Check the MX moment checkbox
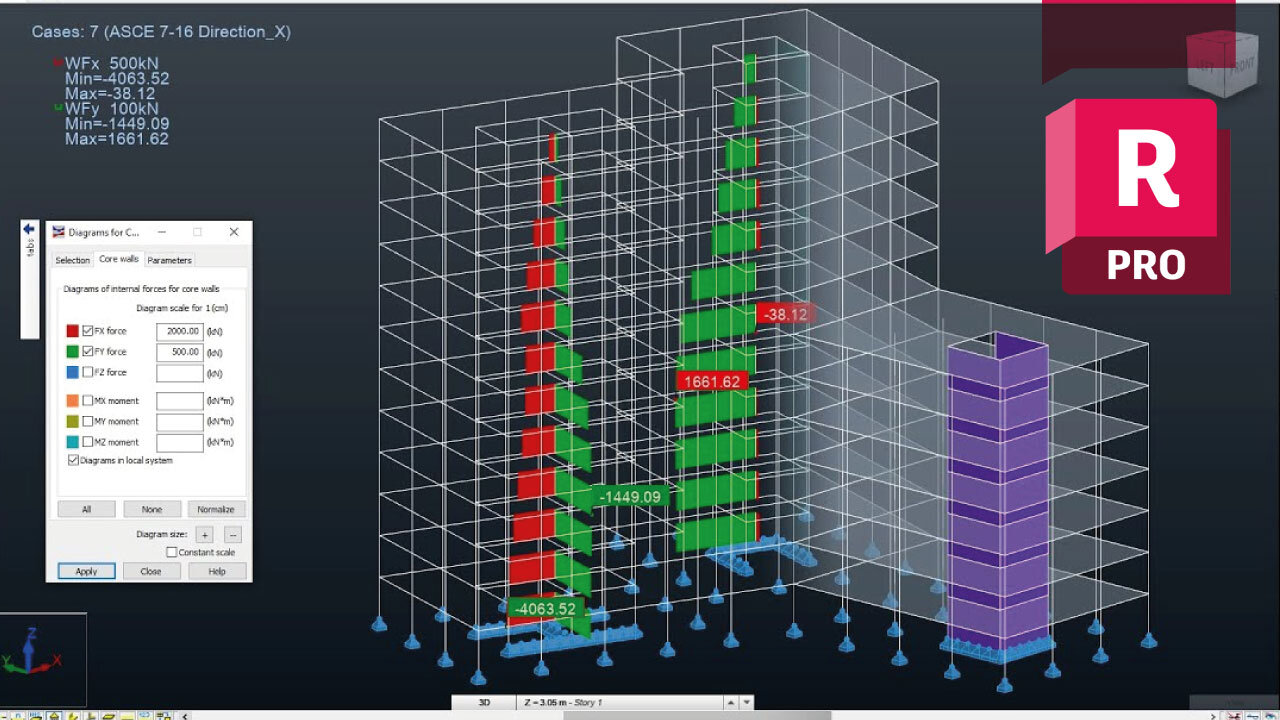Viewport: 1280px width, 720px height. (x=88, y=400)
